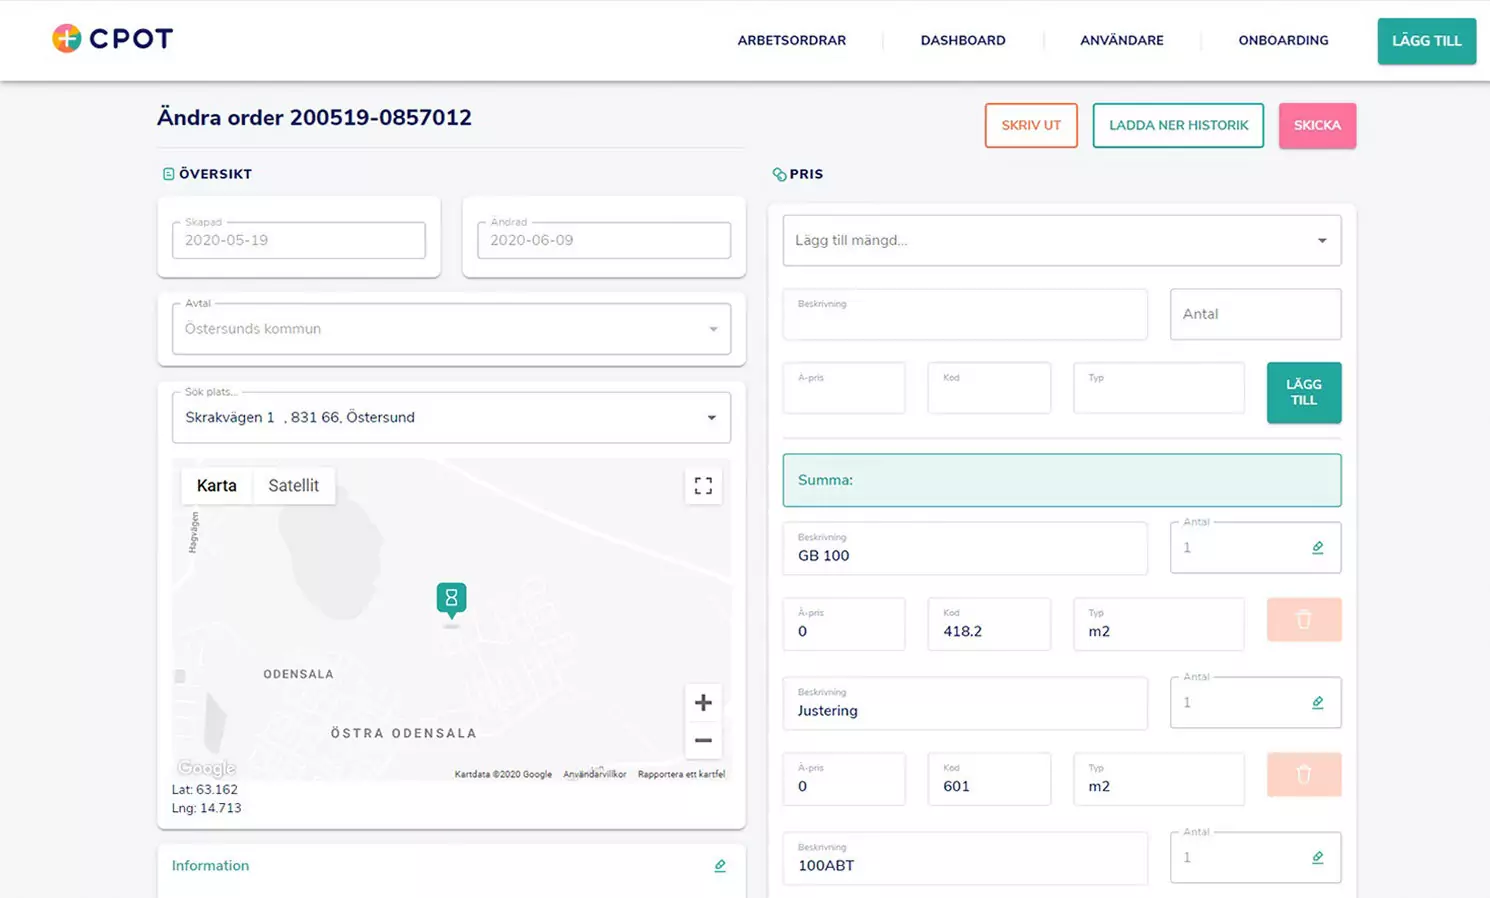Click the CPOT logo
1490x898 pixels.
112,39
